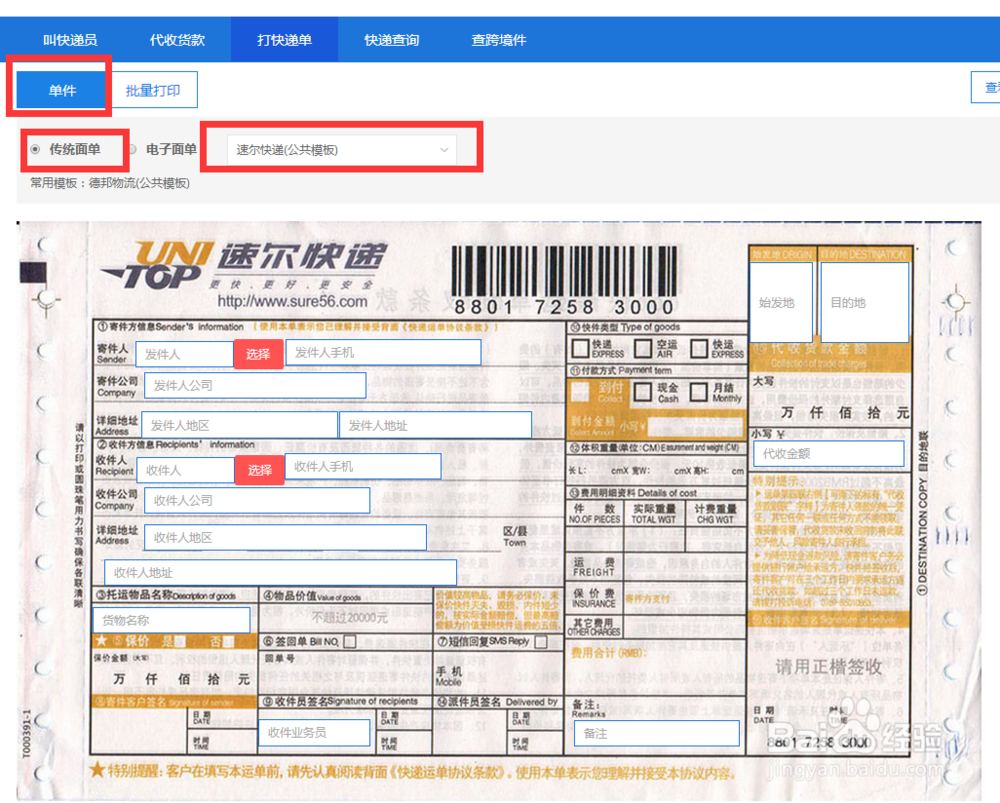Focus the 发件公司 input box

(255, 385)
